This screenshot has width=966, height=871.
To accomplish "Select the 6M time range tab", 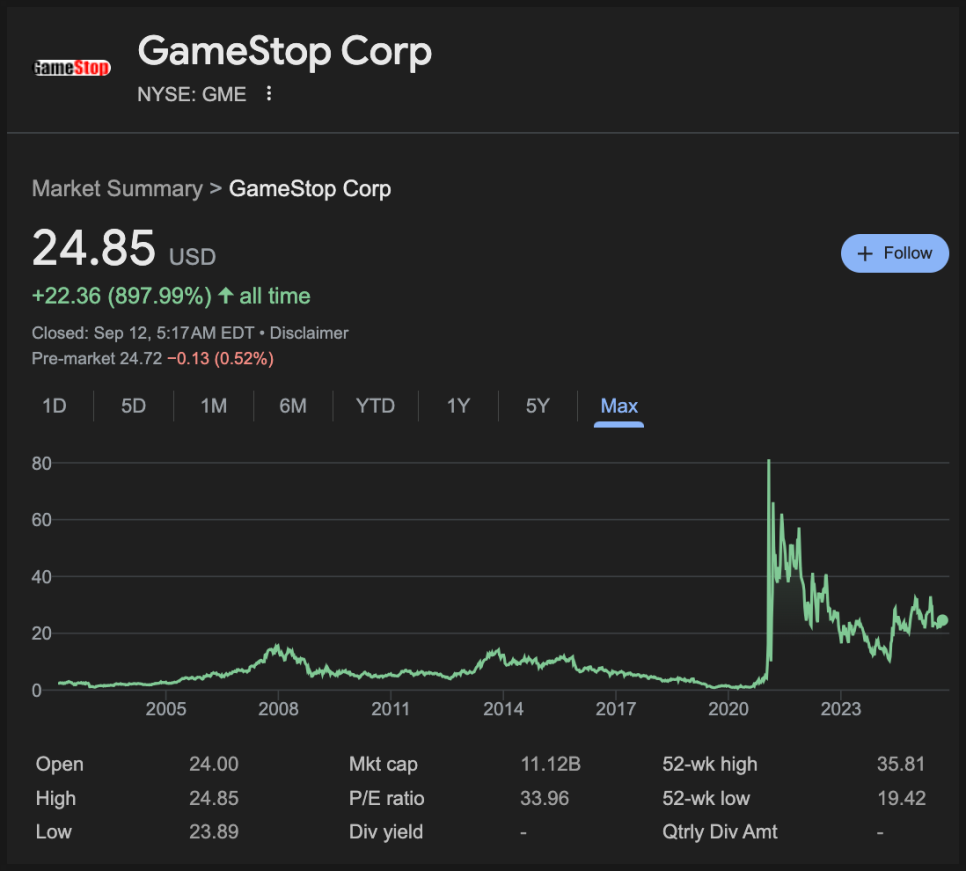I will (293, 406).
